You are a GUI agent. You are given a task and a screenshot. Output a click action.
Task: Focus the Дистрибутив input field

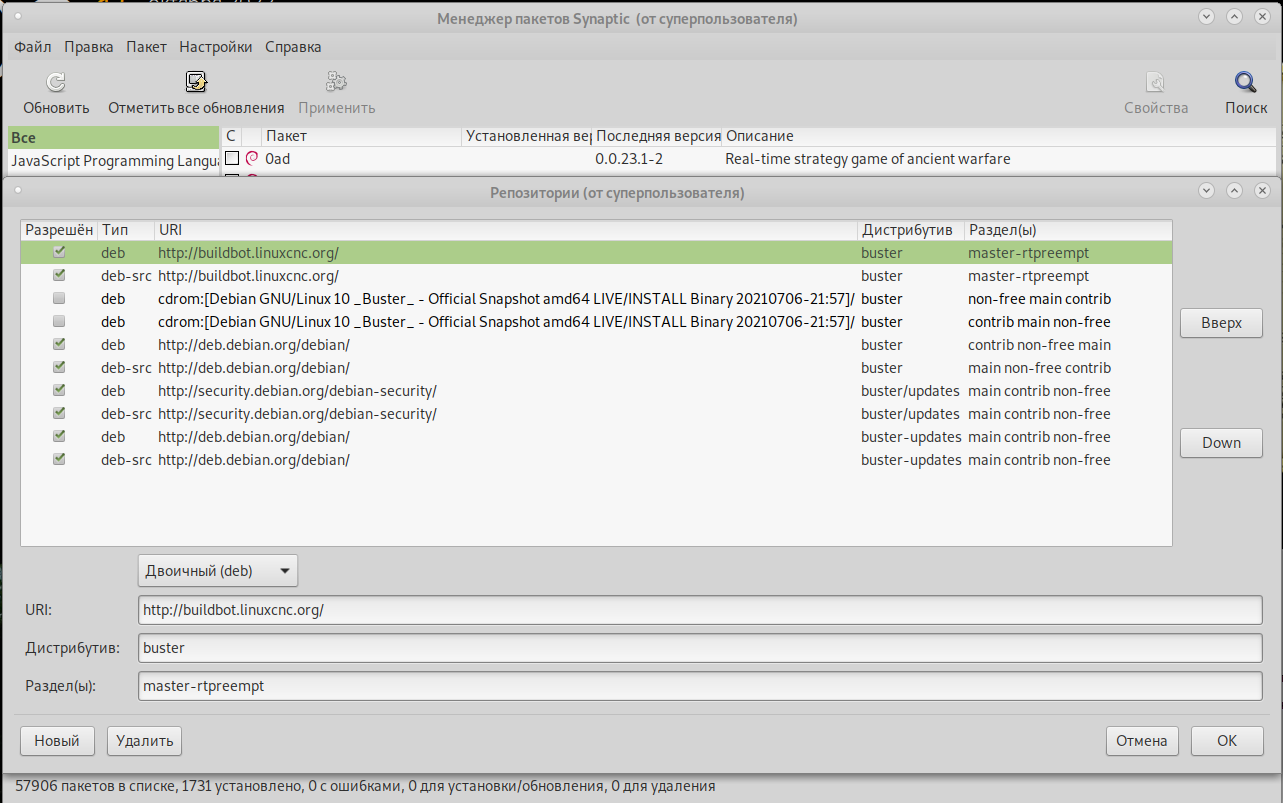[700, 647]
